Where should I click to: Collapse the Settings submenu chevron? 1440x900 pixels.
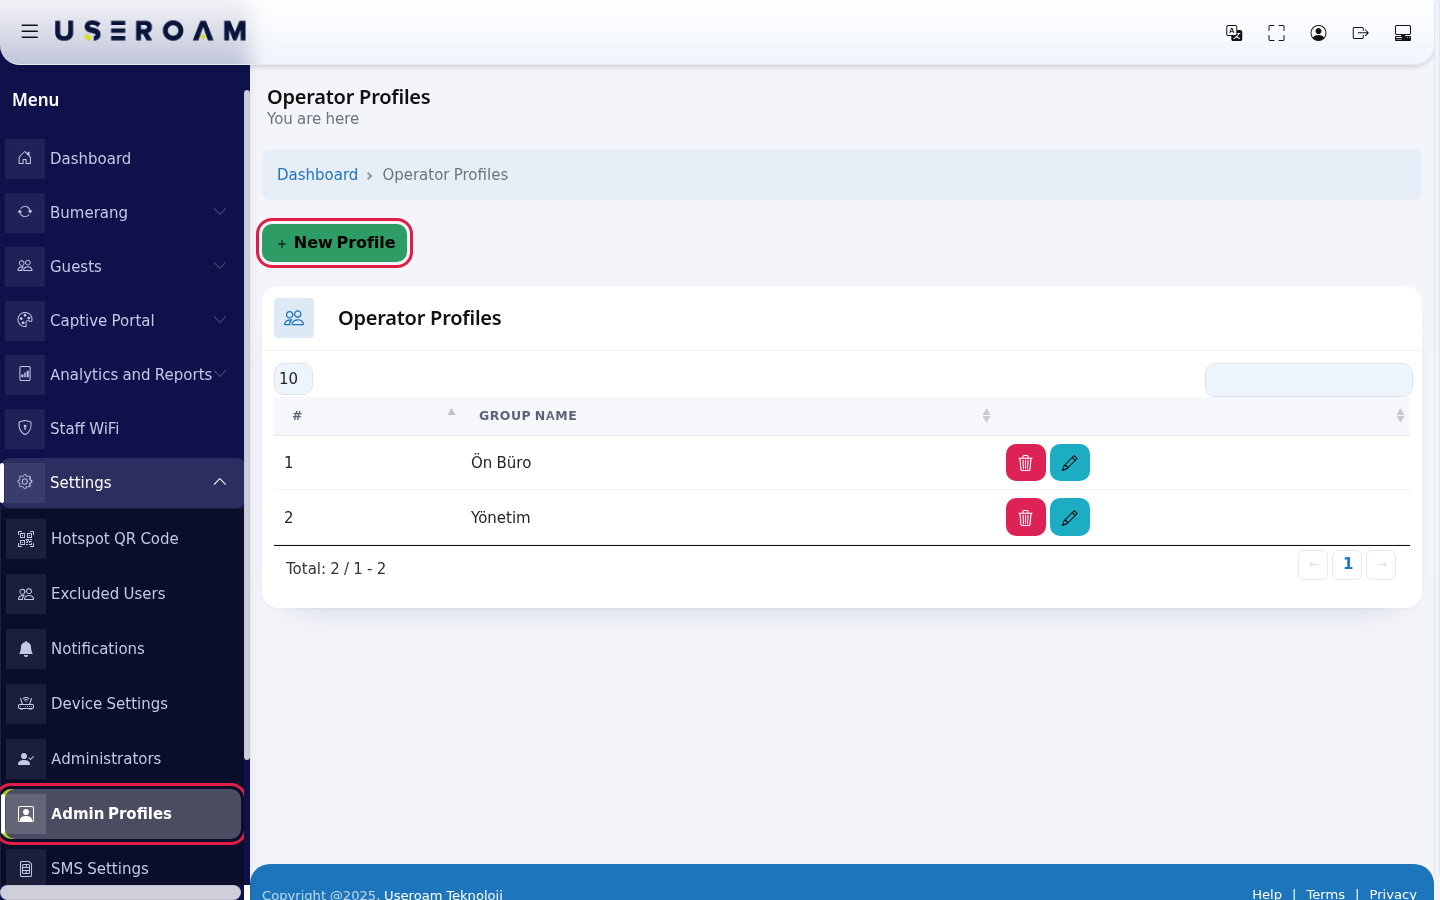(x=220, y=482)
